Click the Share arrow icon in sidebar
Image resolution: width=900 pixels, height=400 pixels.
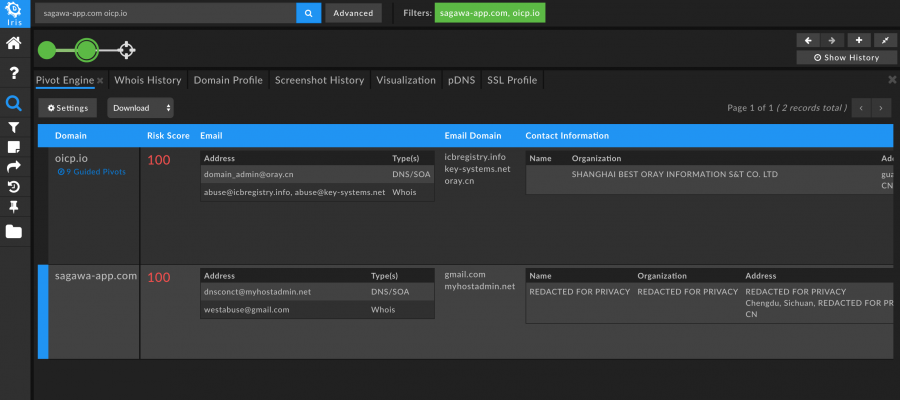coord(14,166)
